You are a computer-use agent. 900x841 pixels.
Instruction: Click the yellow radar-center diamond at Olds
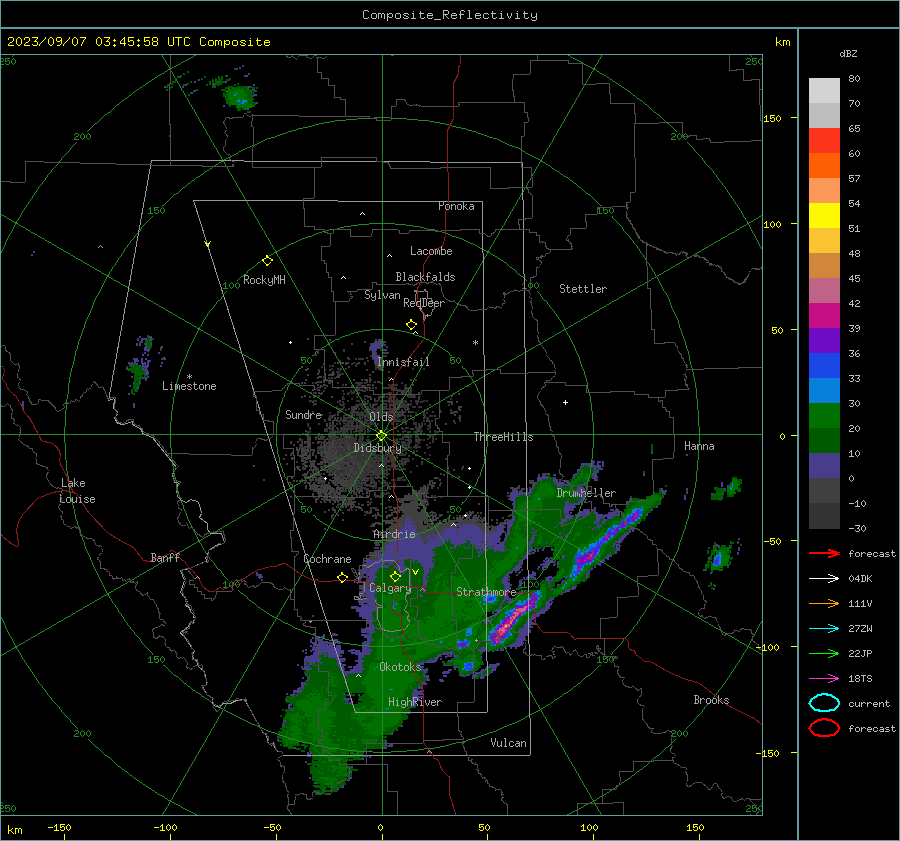381,436
